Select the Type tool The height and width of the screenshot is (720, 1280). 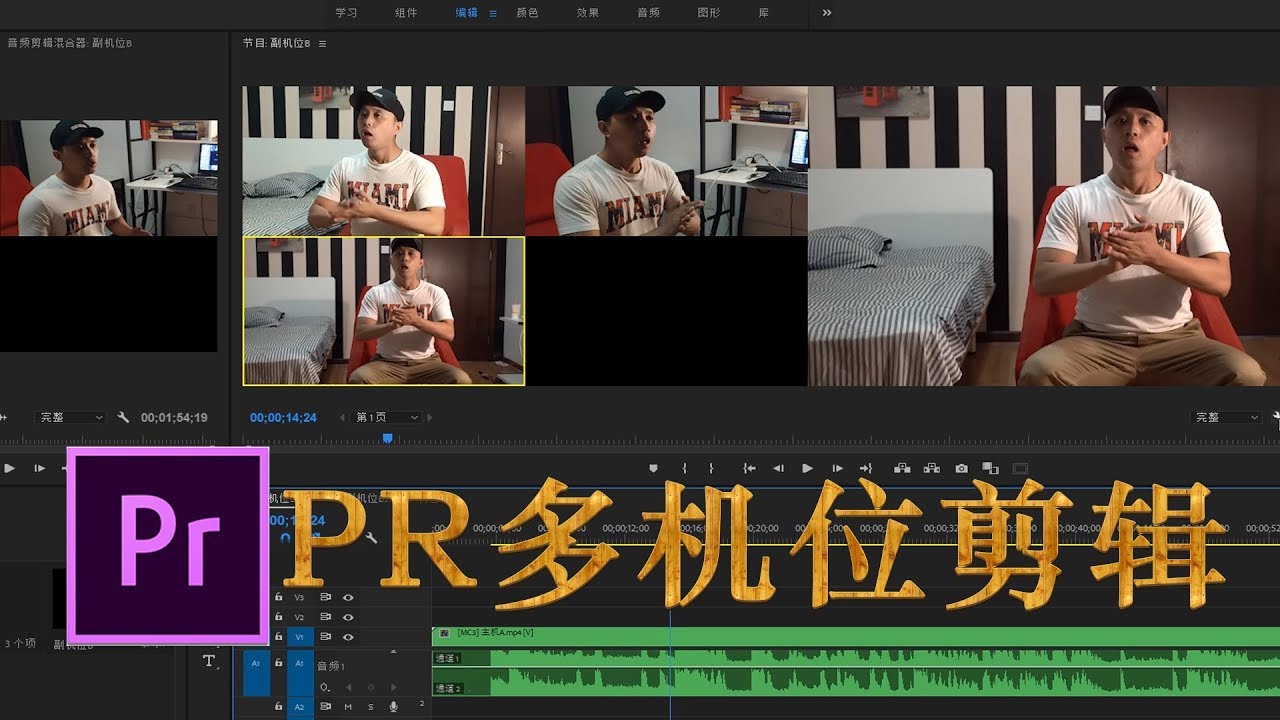click(x=209, y=661)
